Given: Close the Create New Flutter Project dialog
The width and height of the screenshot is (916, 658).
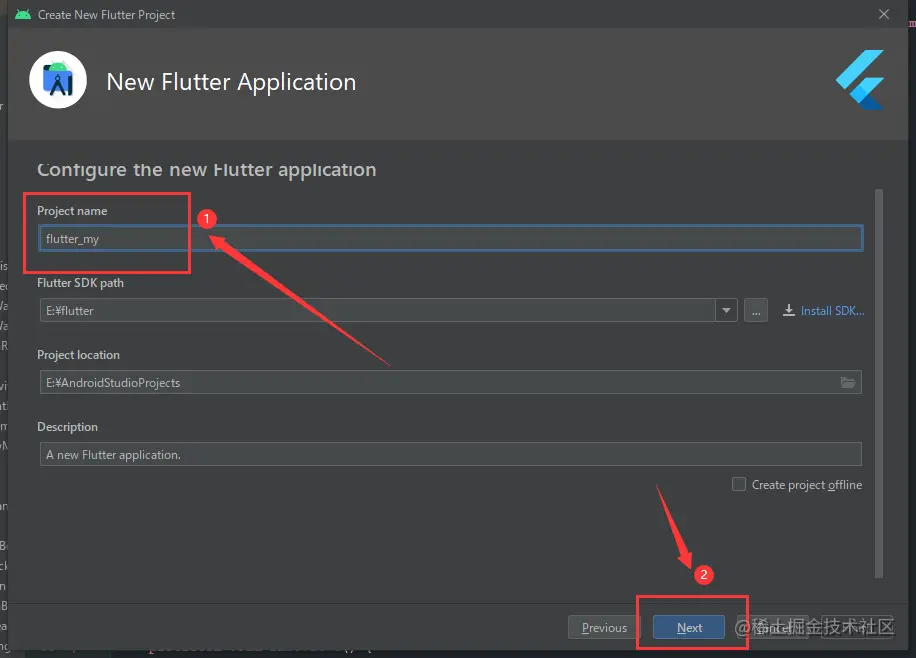Looking at the screenshot, I should point(884,14).
